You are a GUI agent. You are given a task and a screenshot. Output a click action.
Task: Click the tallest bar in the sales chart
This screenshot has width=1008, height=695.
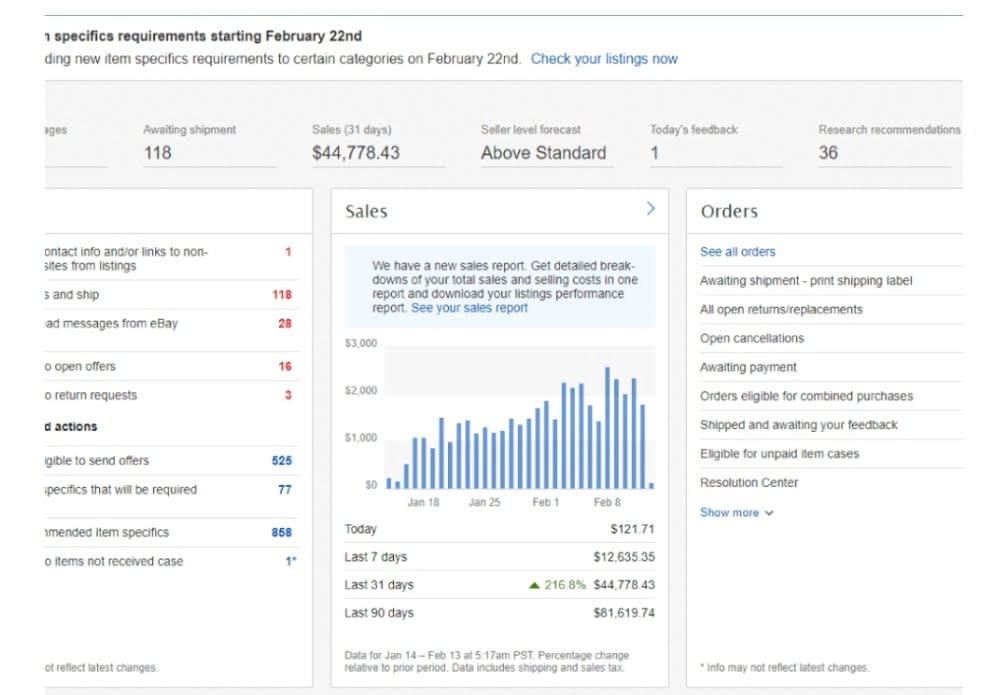coord(607,428)
